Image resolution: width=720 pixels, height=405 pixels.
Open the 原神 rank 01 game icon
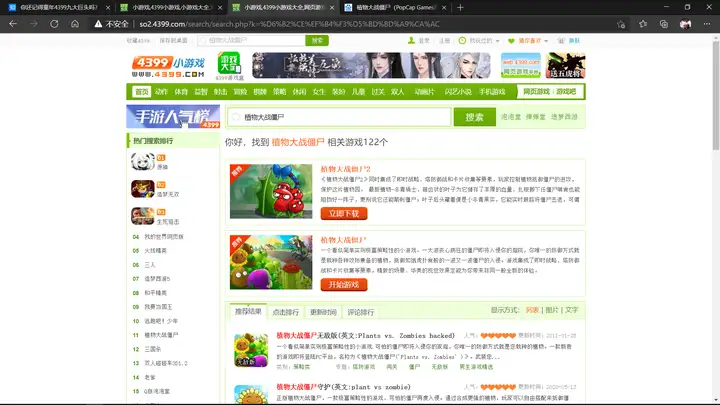point(142,162)
